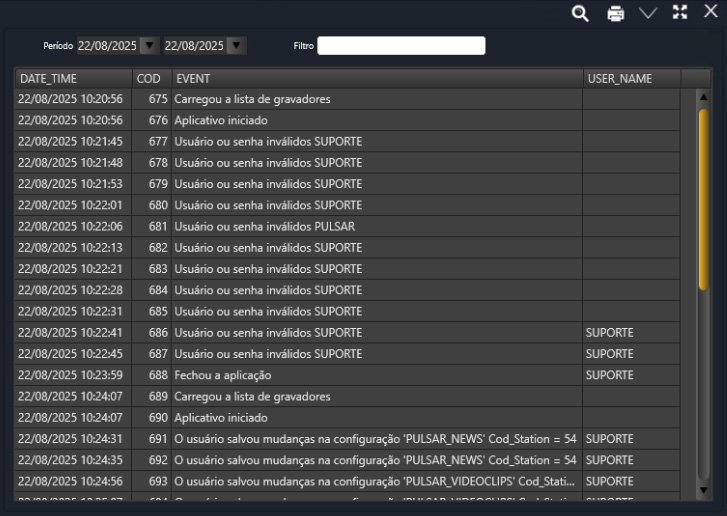Image resolution: width=727 pixels, height=516 pixels.
Task: Close the log window with X
Action: (x=710, y=11)
